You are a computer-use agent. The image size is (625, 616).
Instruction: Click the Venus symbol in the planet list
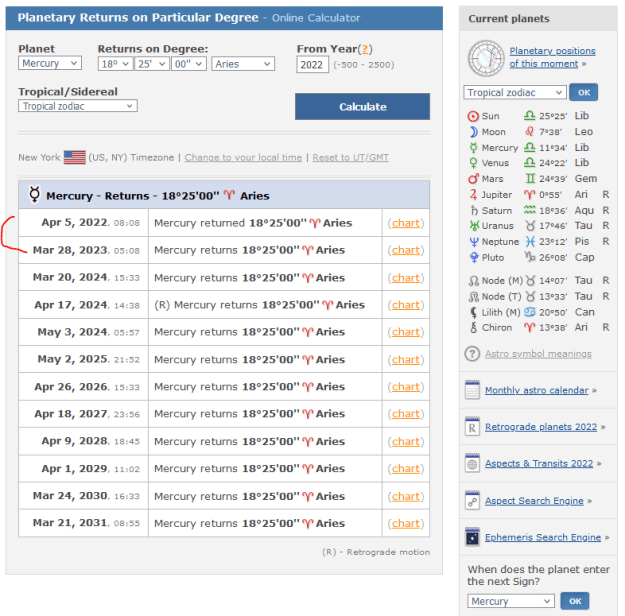click(x=473, y=163)
